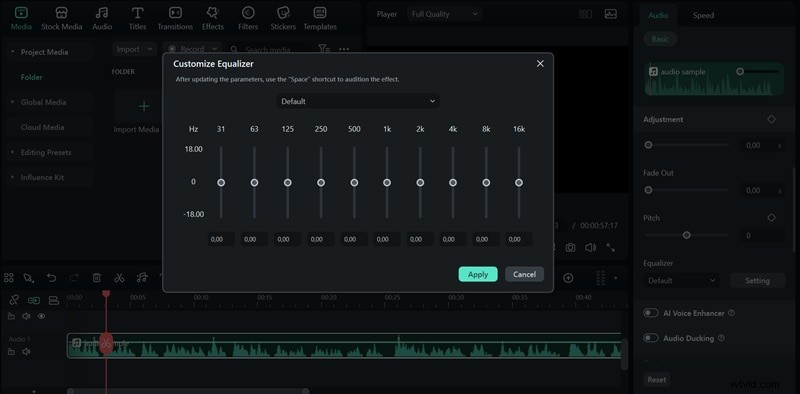800x394 pixels.
Task: Open the Record dropdown
Action: pyautogui.click(x=192, y=49)
